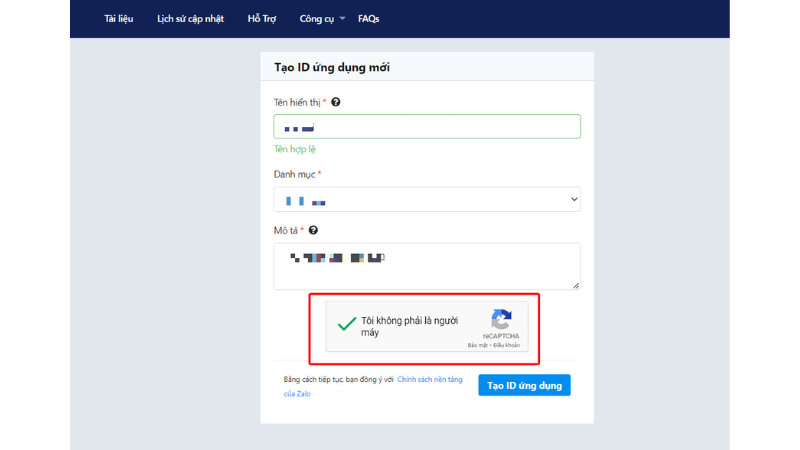
Task: Open the FAQs page
Action: coord(368,19)
